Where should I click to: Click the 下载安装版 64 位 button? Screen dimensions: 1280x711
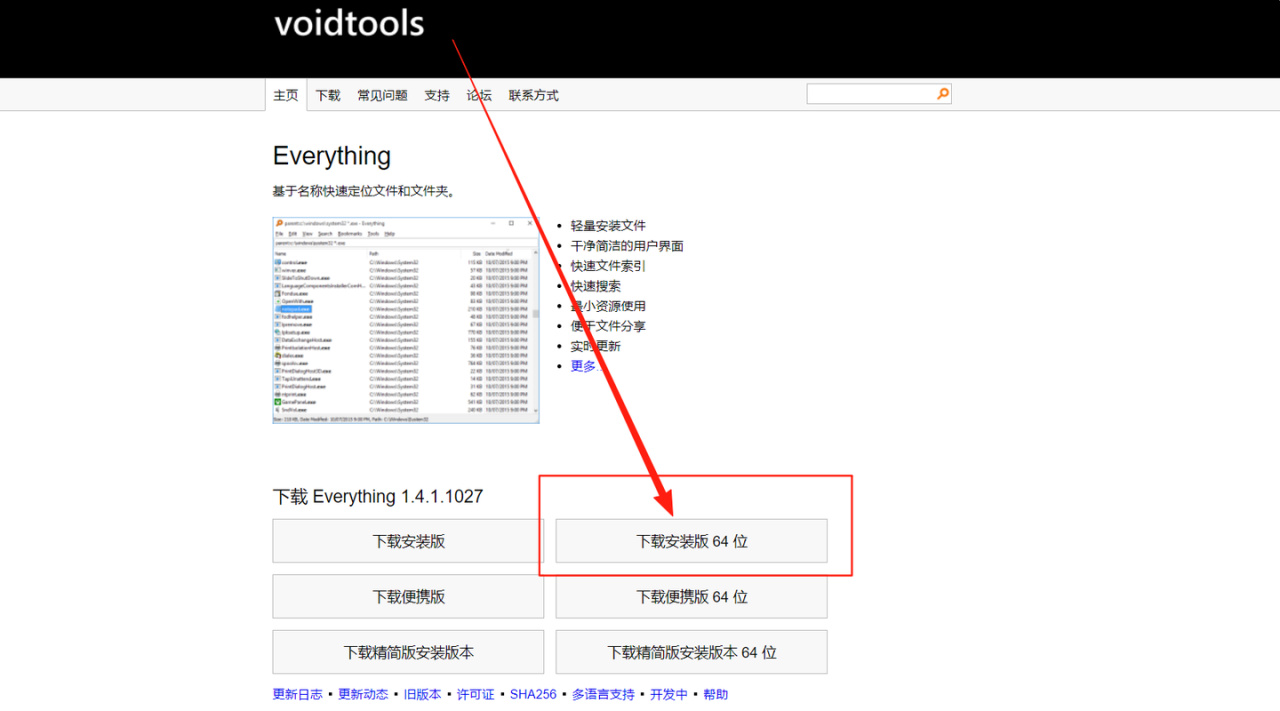692,541
